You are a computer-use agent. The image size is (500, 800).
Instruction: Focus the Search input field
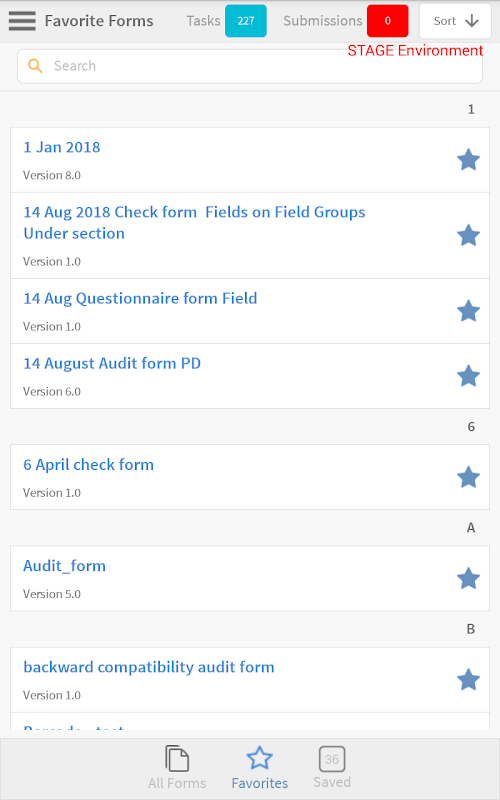pos(250,66)
